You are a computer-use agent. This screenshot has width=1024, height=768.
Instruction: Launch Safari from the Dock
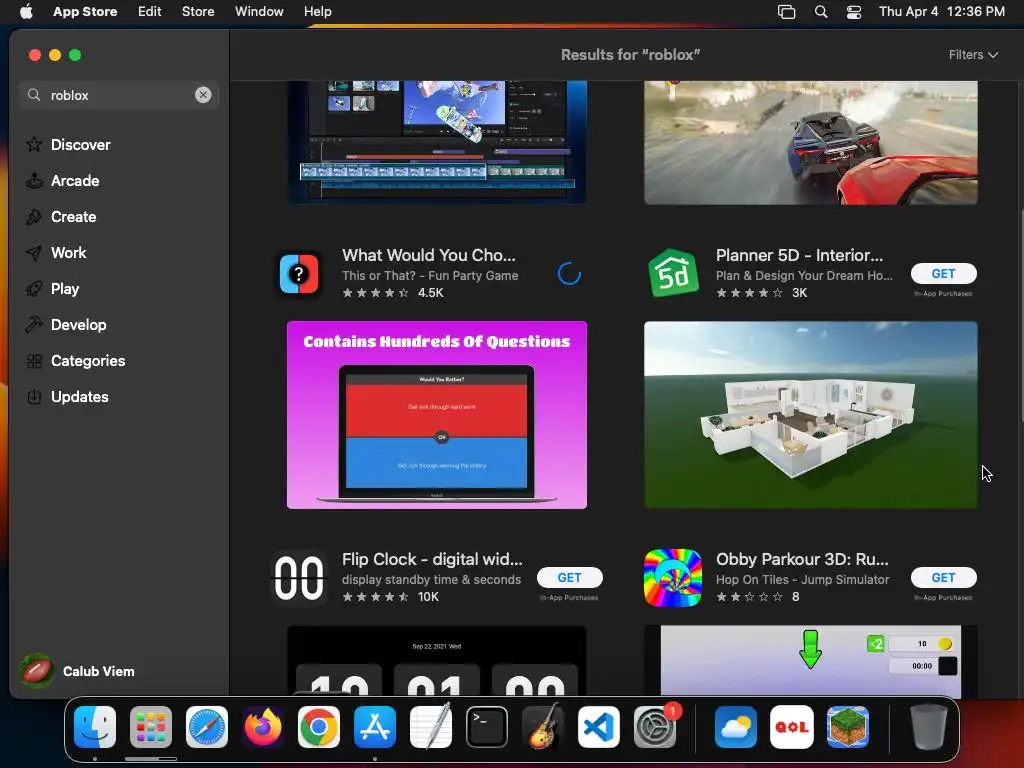(x=207, y=727)
